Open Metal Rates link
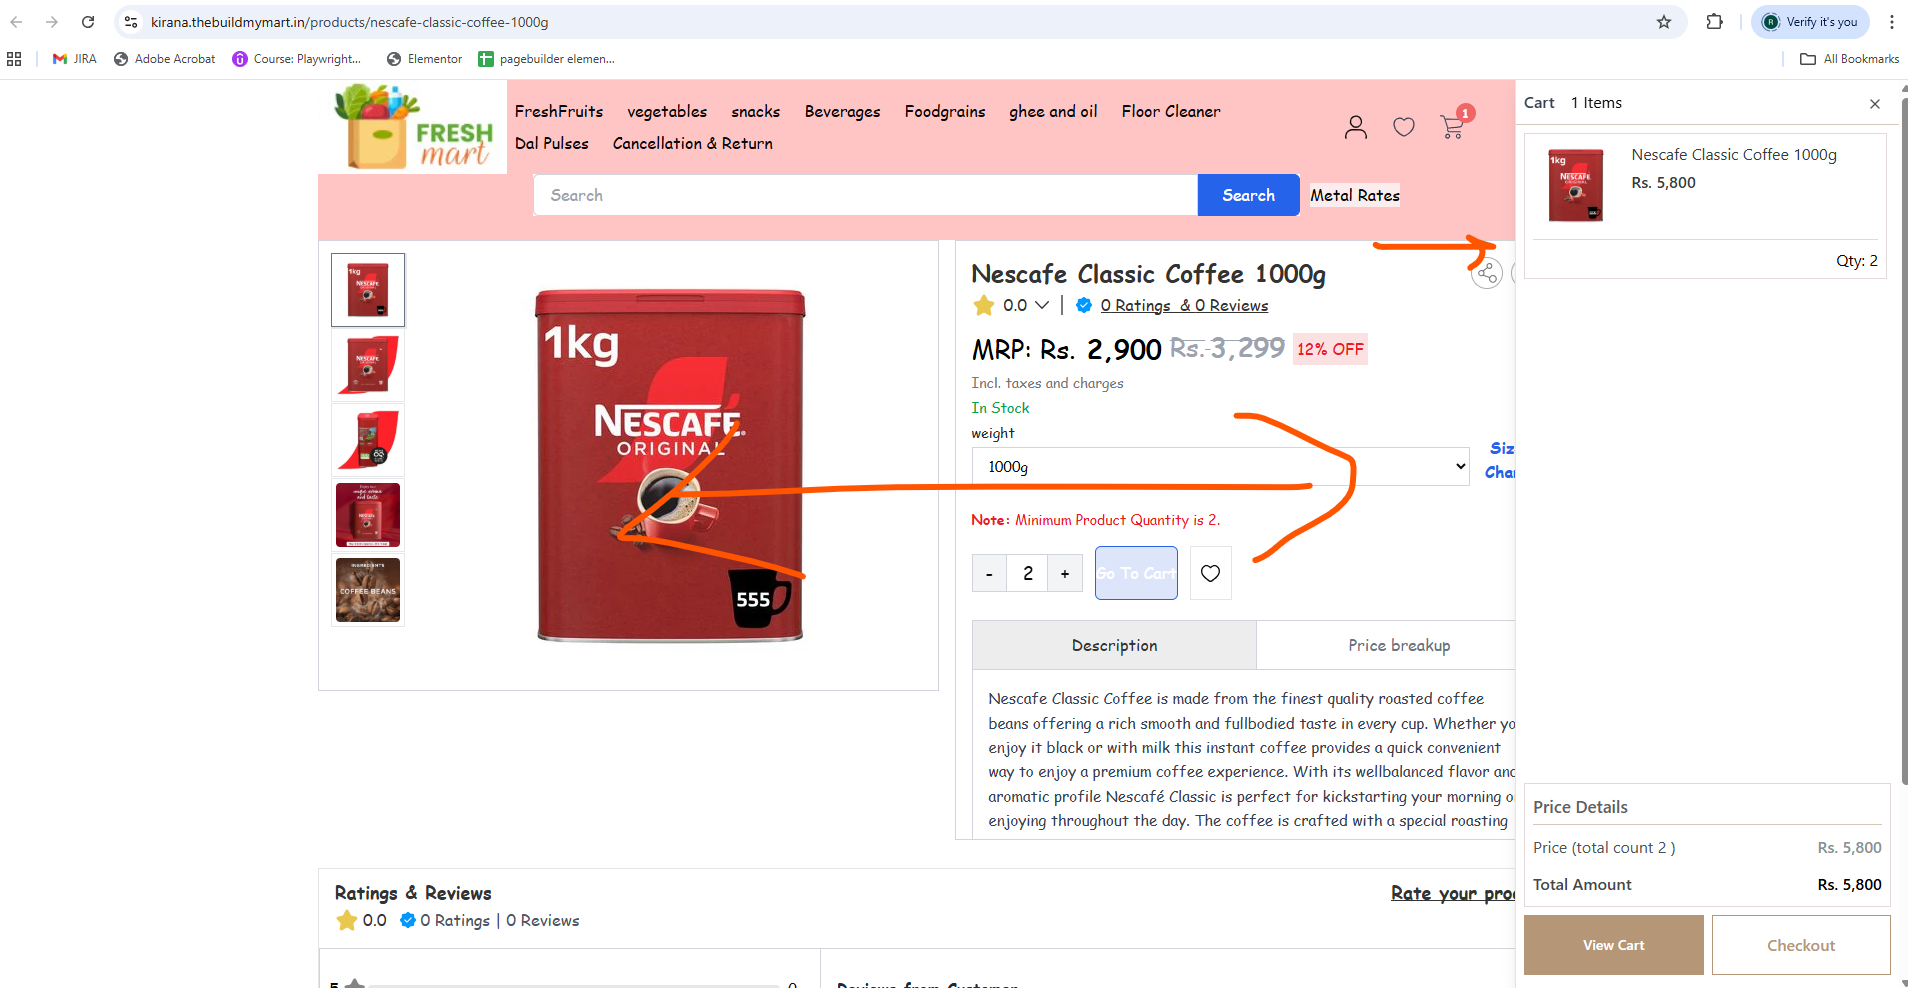The height and width of the screenshot is (988, 1908). click(x=1355, y=195)
